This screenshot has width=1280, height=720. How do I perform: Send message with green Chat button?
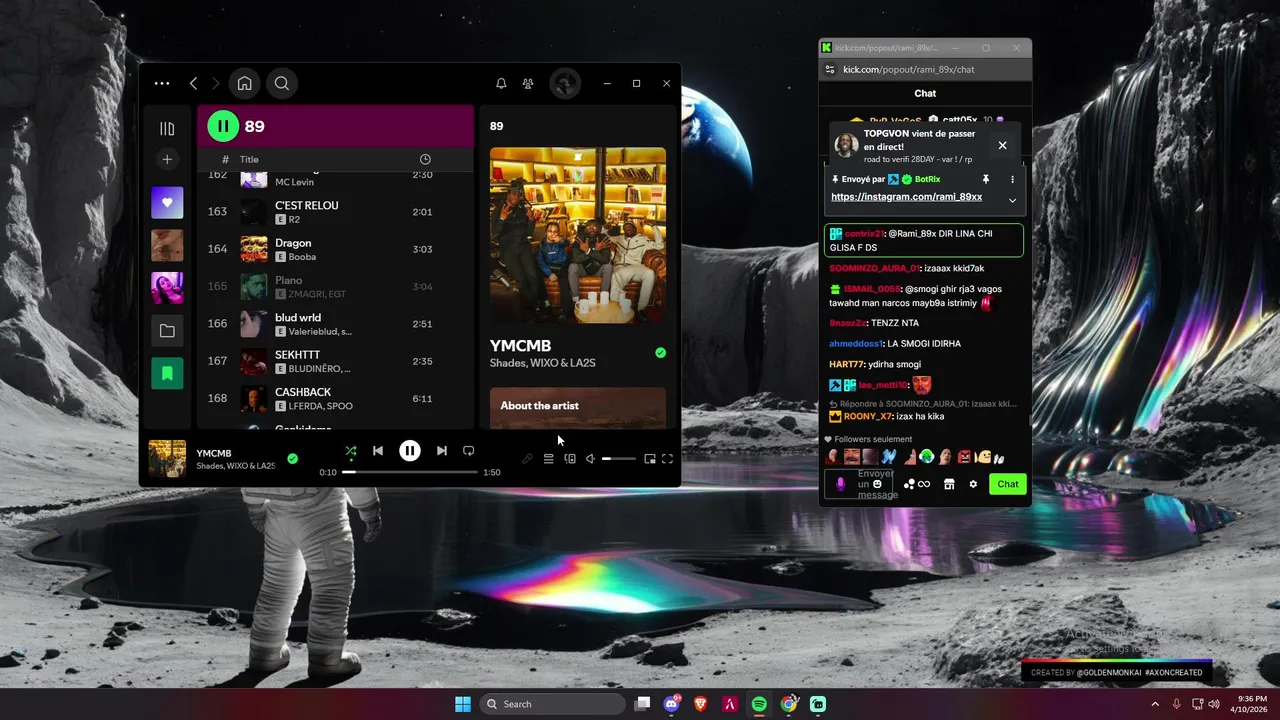click(x=1007, y=484)
